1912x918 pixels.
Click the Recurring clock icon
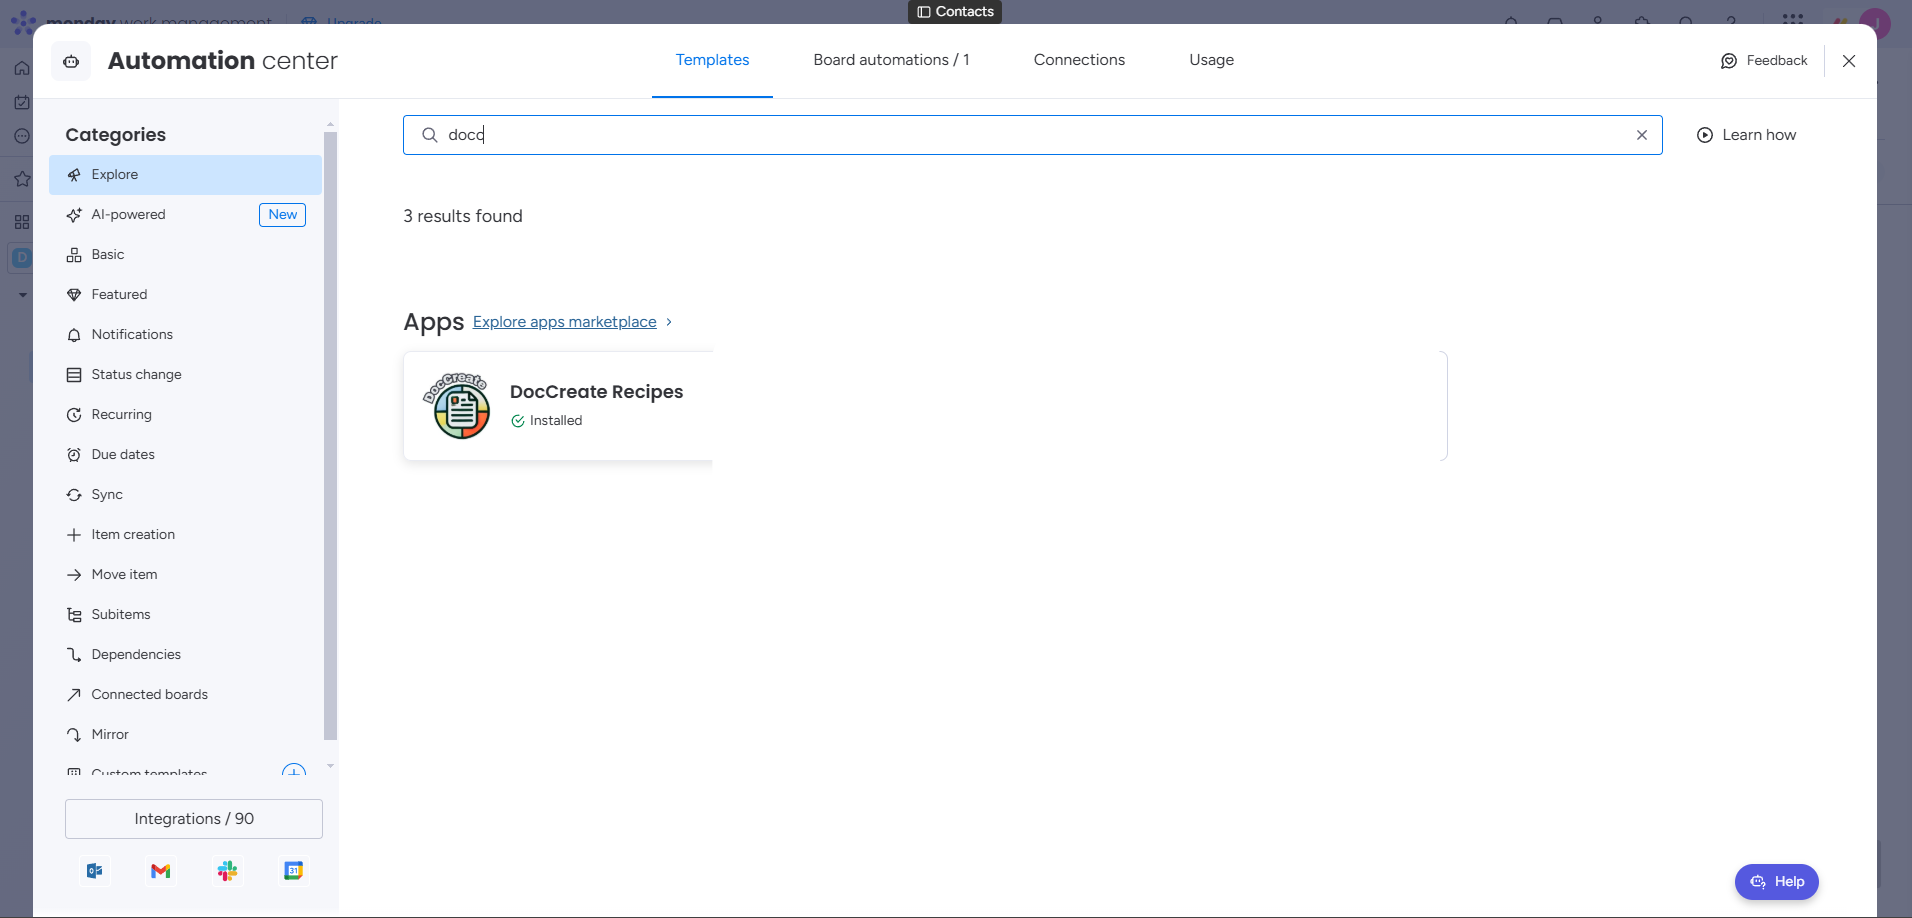pos(74,415)
